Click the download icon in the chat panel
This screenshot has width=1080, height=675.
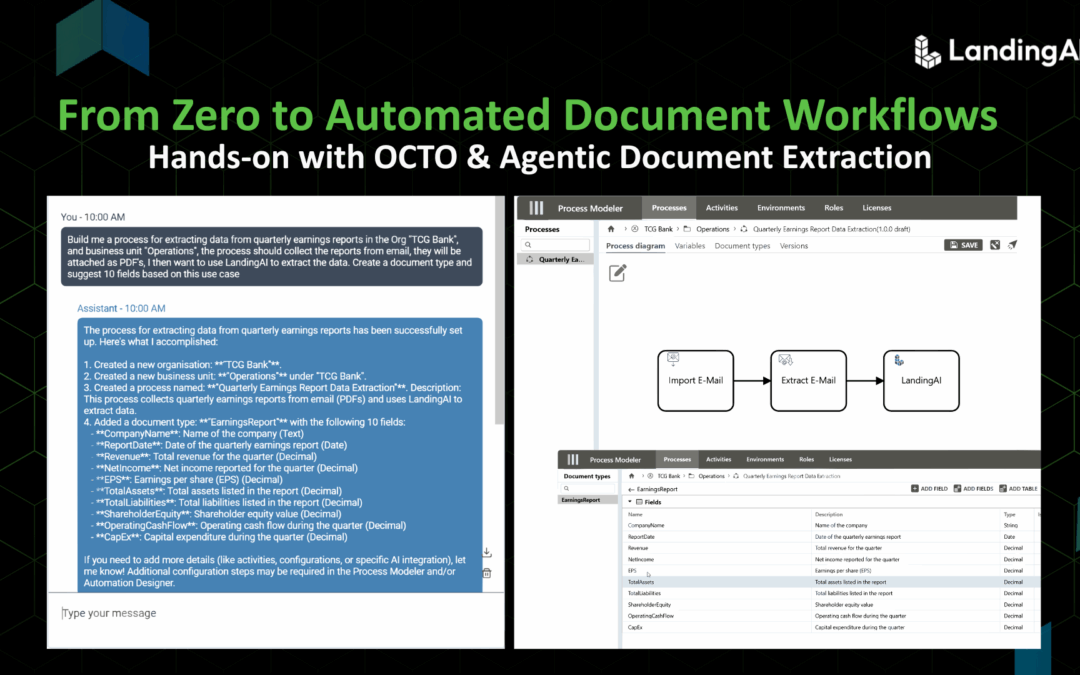(485, 551)
